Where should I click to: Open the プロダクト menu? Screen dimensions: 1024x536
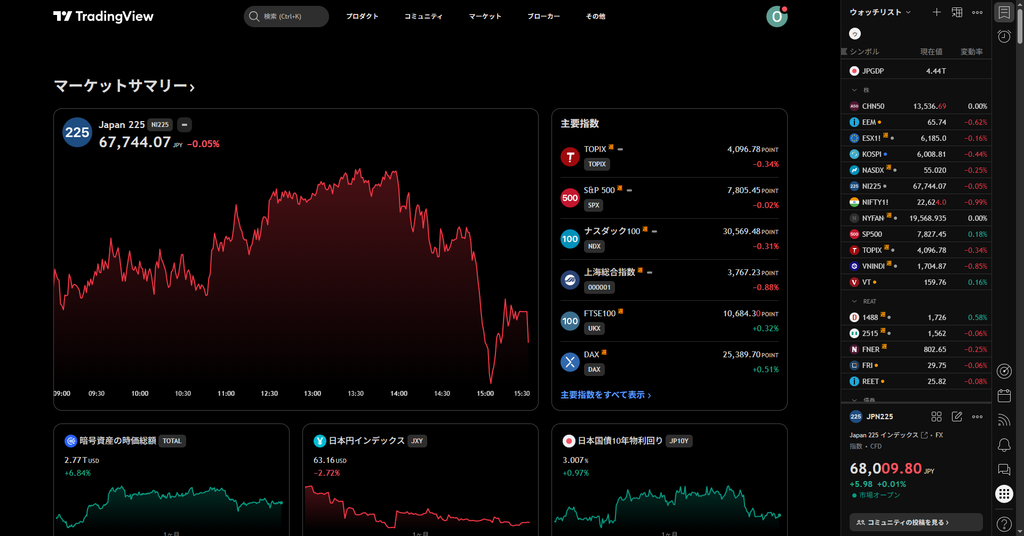tap(362, 16)
